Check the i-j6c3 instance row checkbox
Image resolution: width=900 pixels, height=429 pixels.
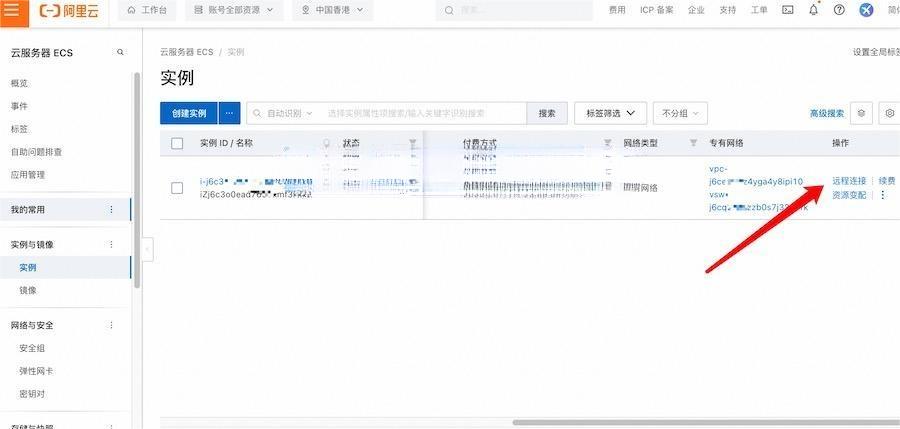(x=177, y=188)
